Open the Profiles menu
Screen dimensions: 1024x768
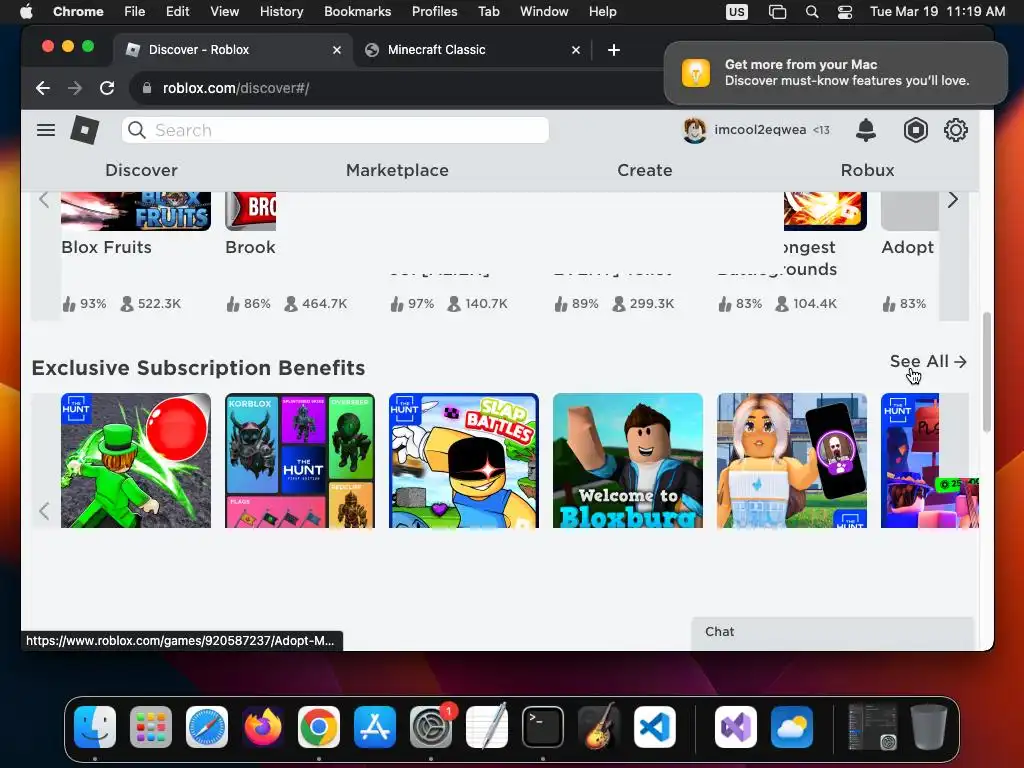(434, 12)
